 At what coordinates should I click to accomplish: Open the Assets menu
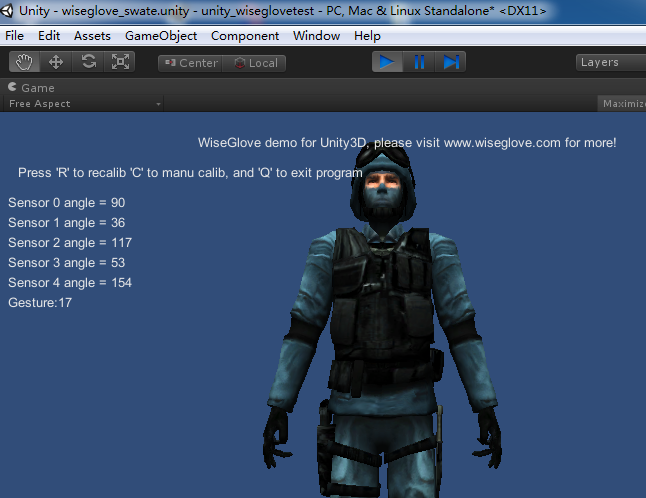coord(92,36)
